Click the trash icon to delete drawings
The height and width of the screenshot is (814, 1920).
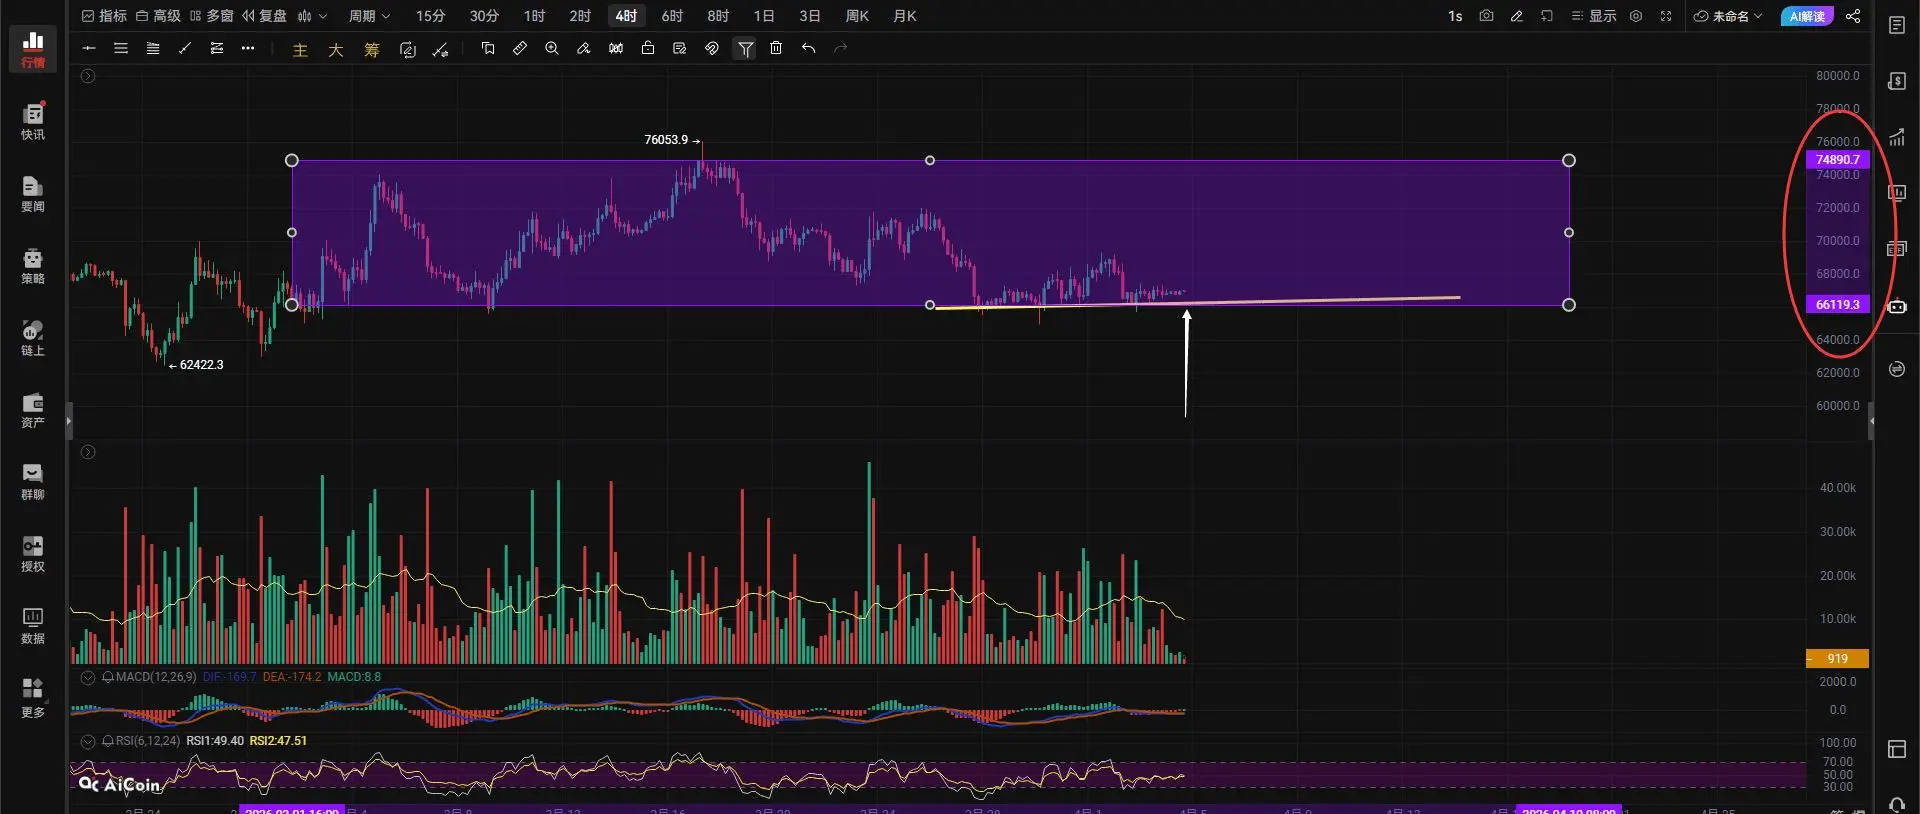(x=776, y=48)
